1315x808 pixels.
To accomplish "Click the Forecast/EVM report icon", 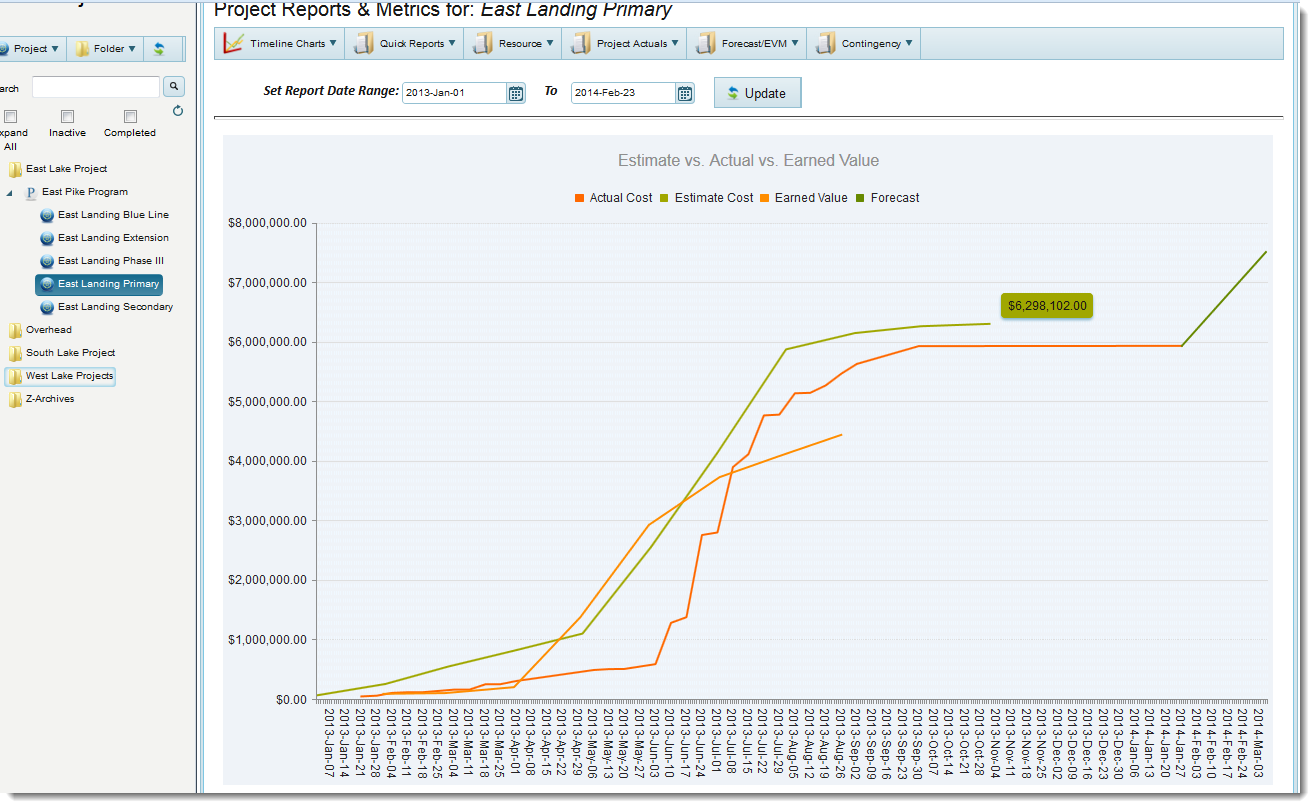I will tap(704, 43).
